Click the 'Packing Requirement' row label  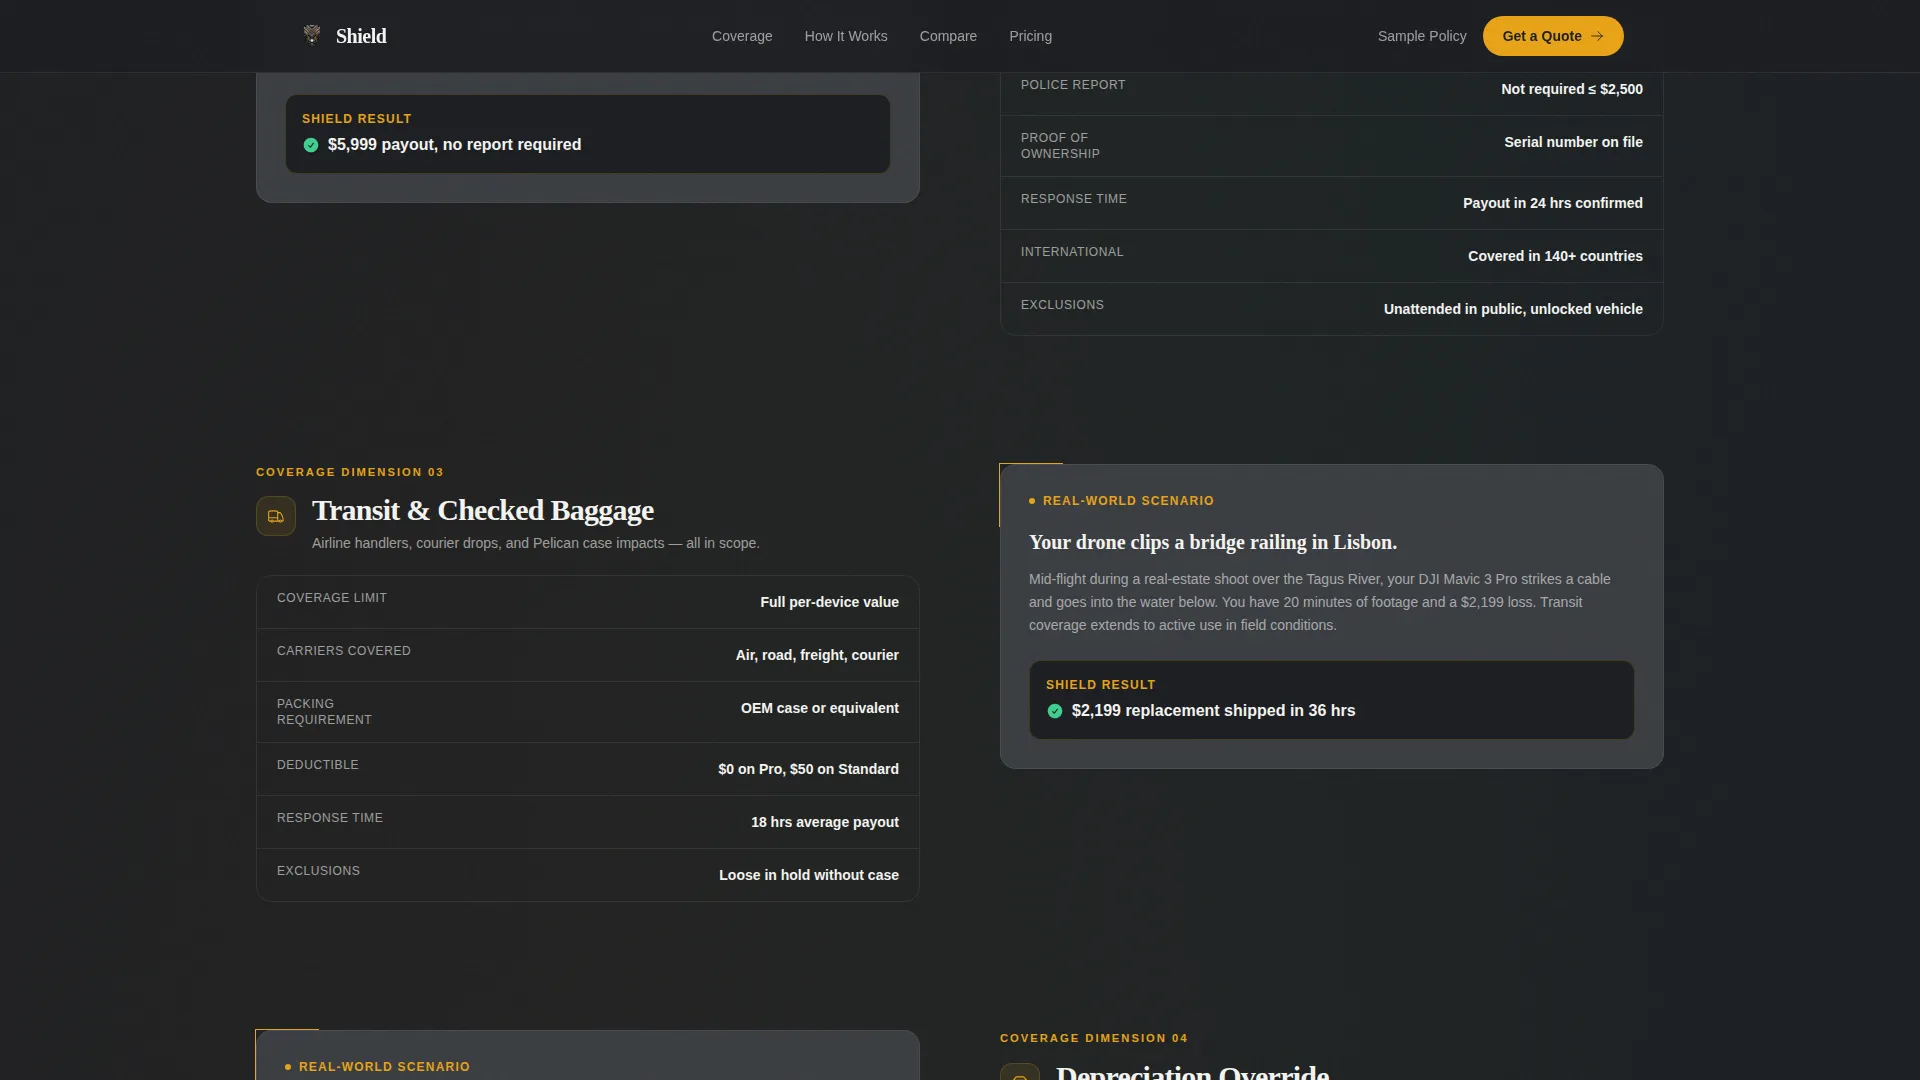click(324, 712)
